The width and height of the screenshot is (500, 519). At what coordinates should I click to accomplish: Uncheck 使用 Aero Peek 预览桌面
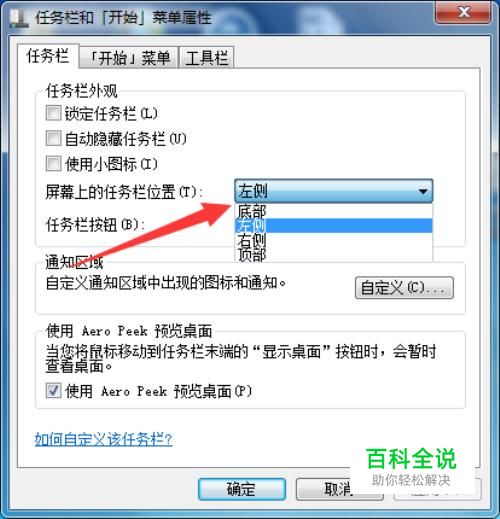53,390
